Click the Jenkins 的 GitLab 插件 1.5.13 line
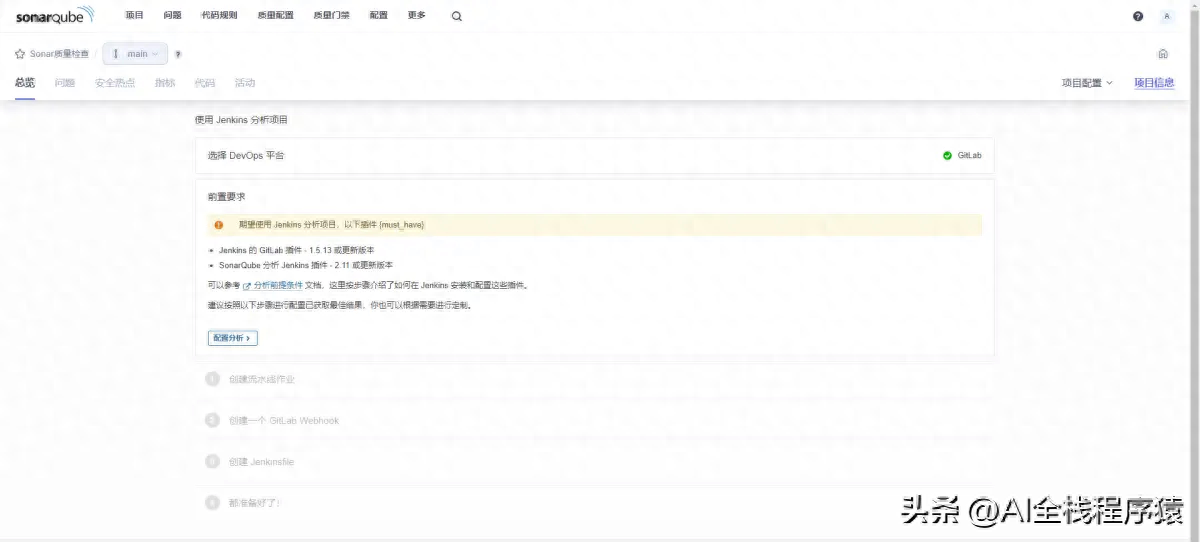This screenshot has height=542, width=1200. [296, 250]
